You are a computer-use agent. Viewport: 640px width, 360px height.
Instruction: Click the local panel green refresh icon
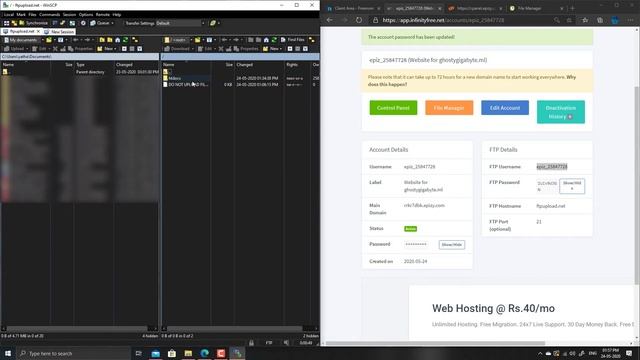click(125, 40)
